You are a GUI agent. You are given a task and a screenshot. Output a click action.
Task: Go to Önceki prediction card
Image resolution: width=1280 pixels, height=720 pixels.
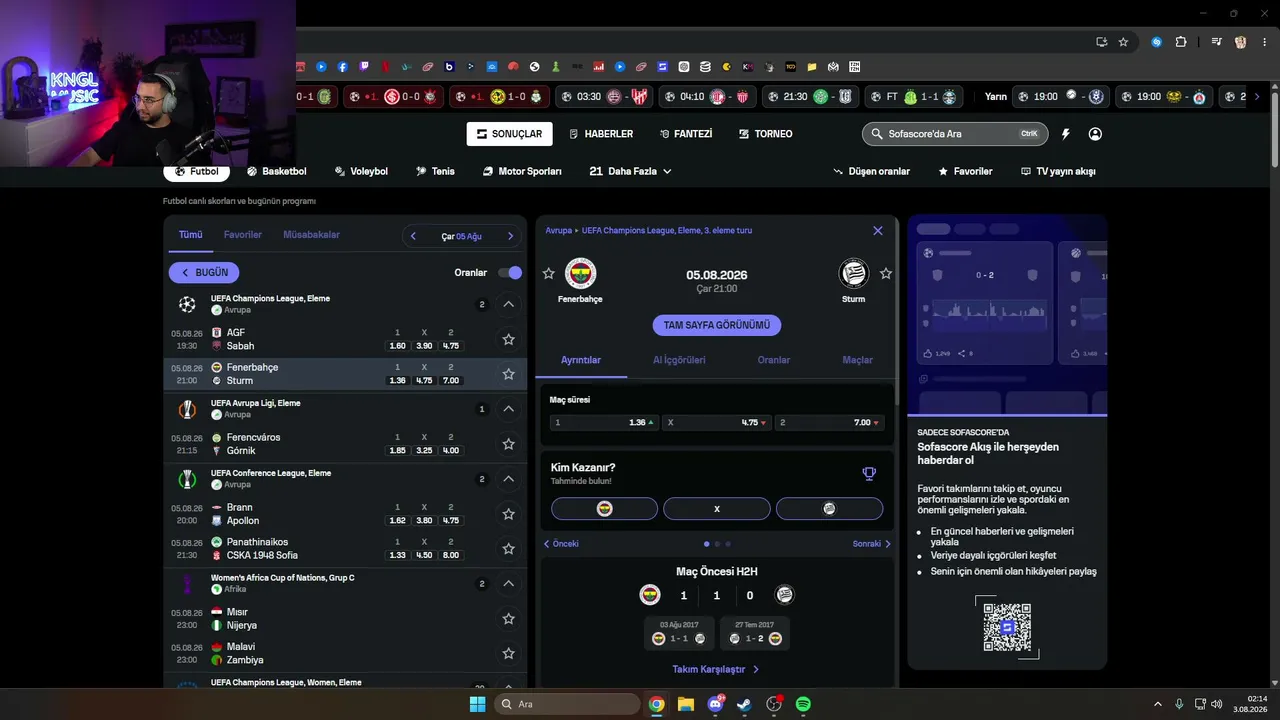pyautogui.click(x=561, y=544)
